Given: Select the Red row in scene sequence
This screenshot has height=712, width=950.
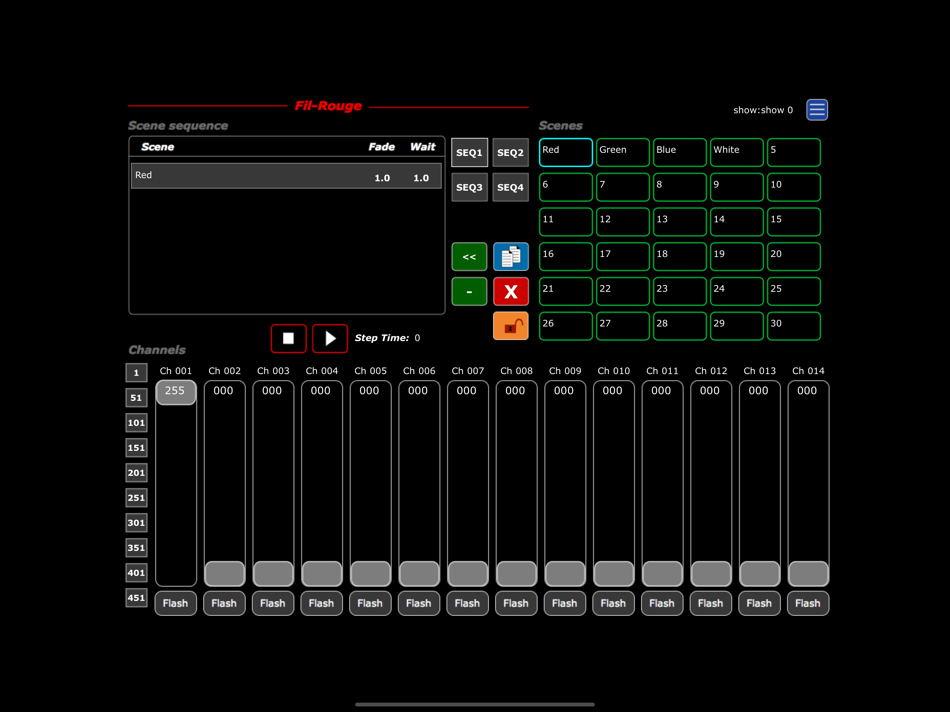Looking at the screenshot, I should (x=286, y=176).
